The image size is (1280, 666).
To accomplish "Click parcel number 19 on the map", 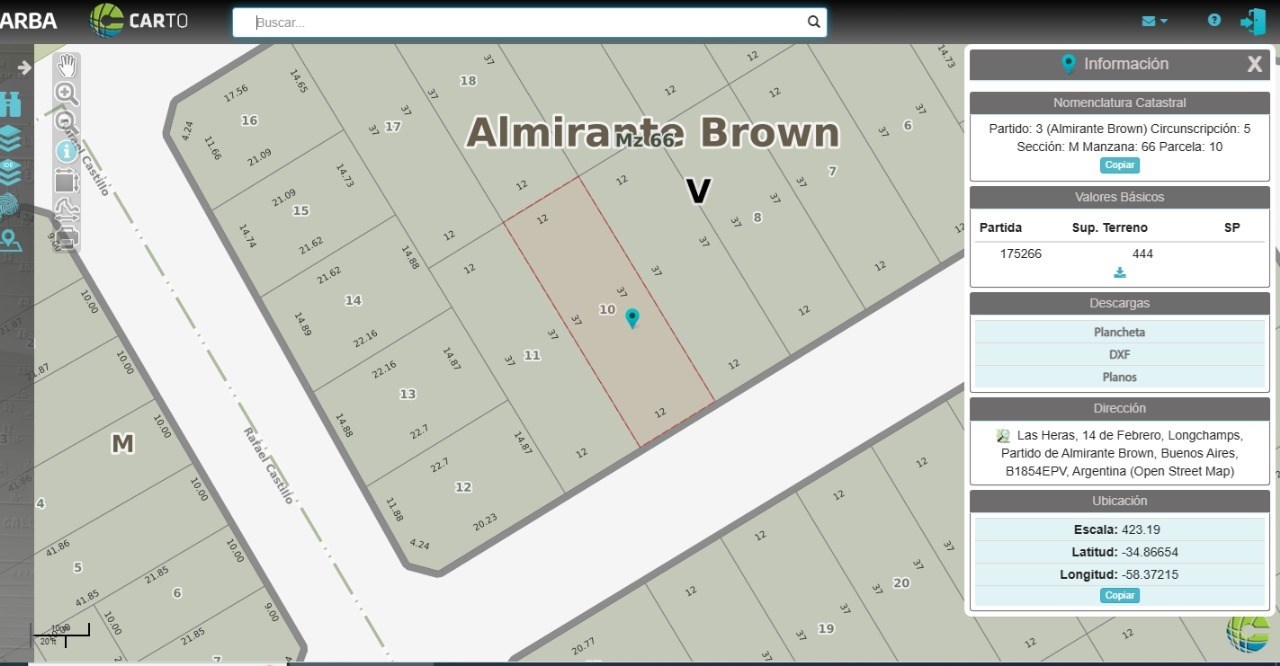I will [826, 628].
